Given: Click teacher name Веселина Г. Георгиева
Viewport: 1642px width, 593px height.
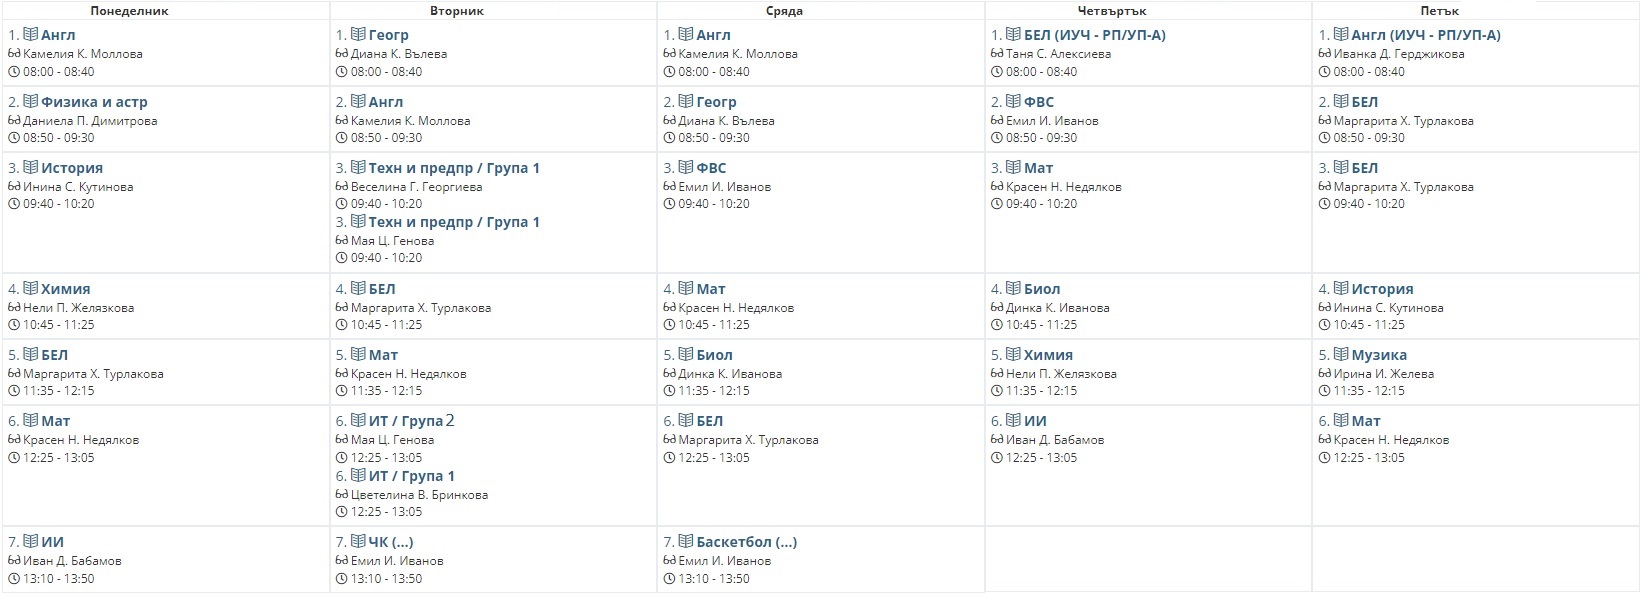Looking at the screenshot, I should [x=416, y=187].
